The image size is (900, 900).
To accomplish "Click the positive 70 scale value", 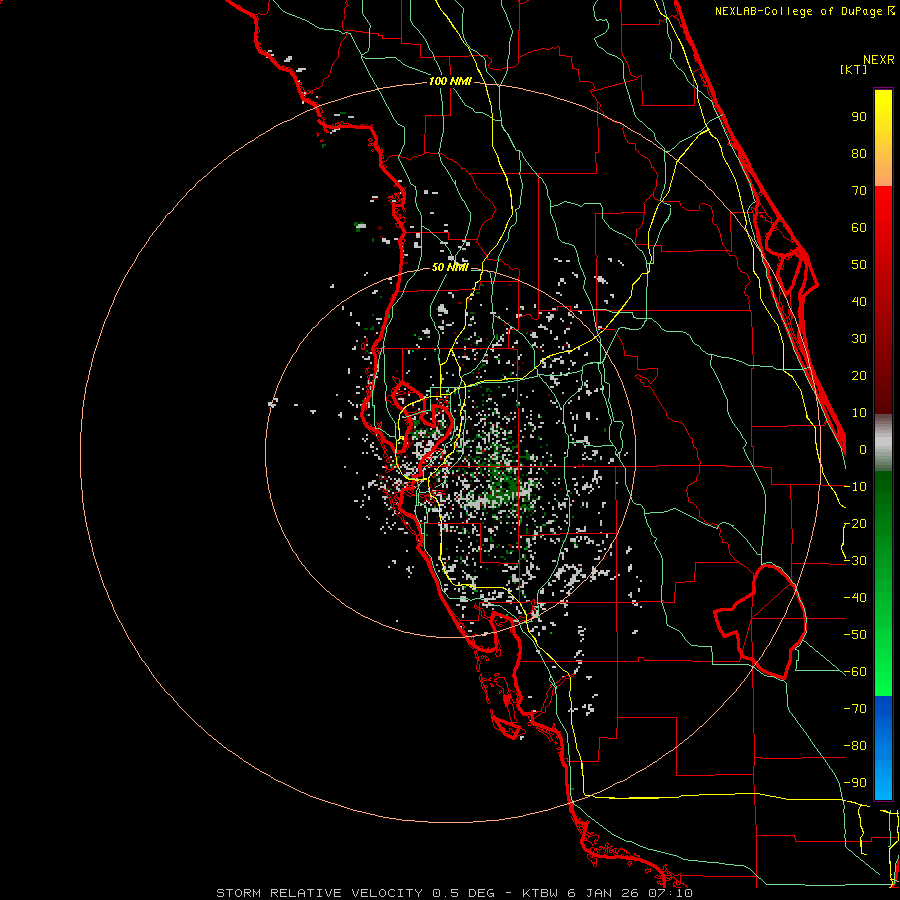I will (859, 191).
